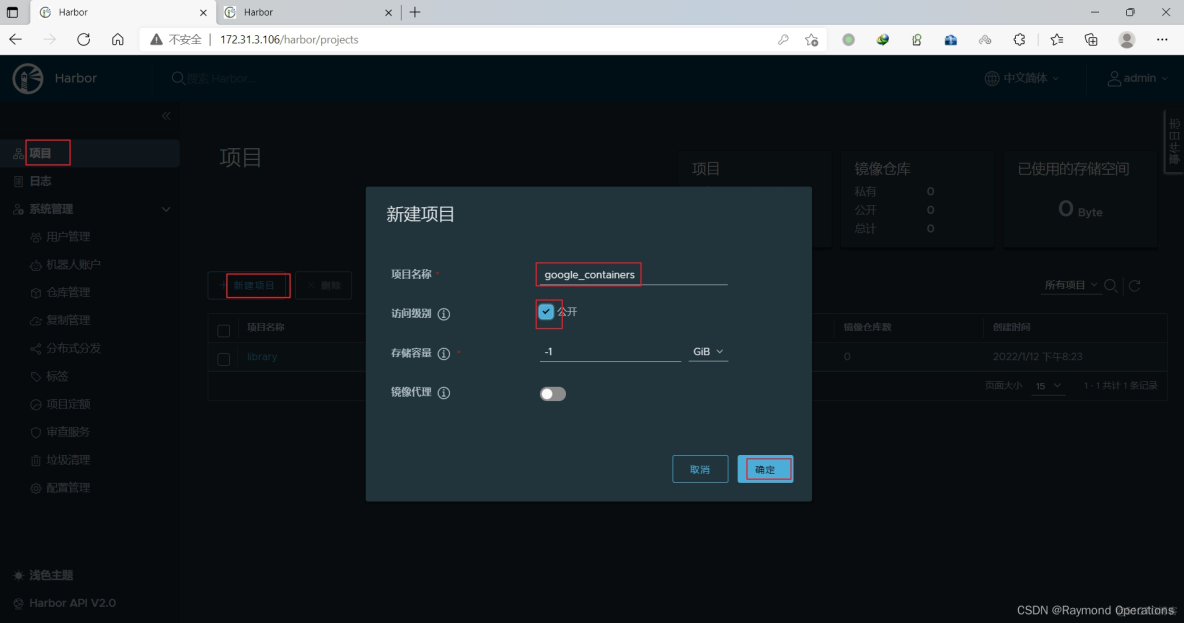Click the password key icon in address bar
Viewport: 1184px width, 623px height.
tap(783, 39)
